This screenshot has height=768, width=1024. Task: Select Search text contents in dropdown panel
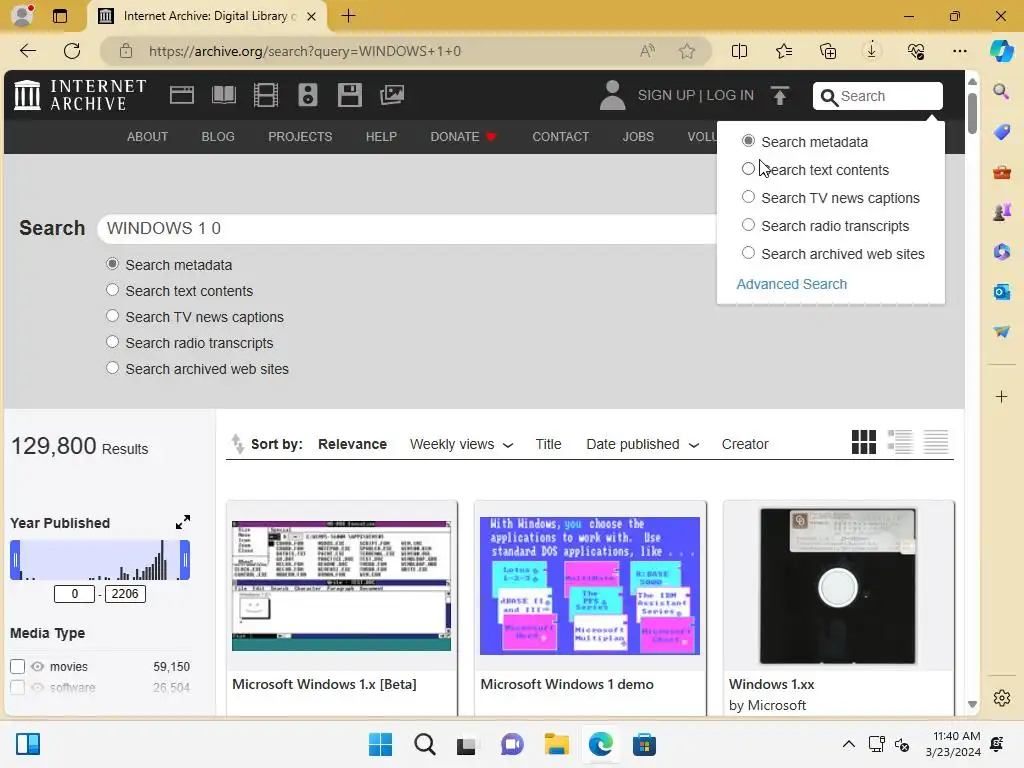coord(748,169)
